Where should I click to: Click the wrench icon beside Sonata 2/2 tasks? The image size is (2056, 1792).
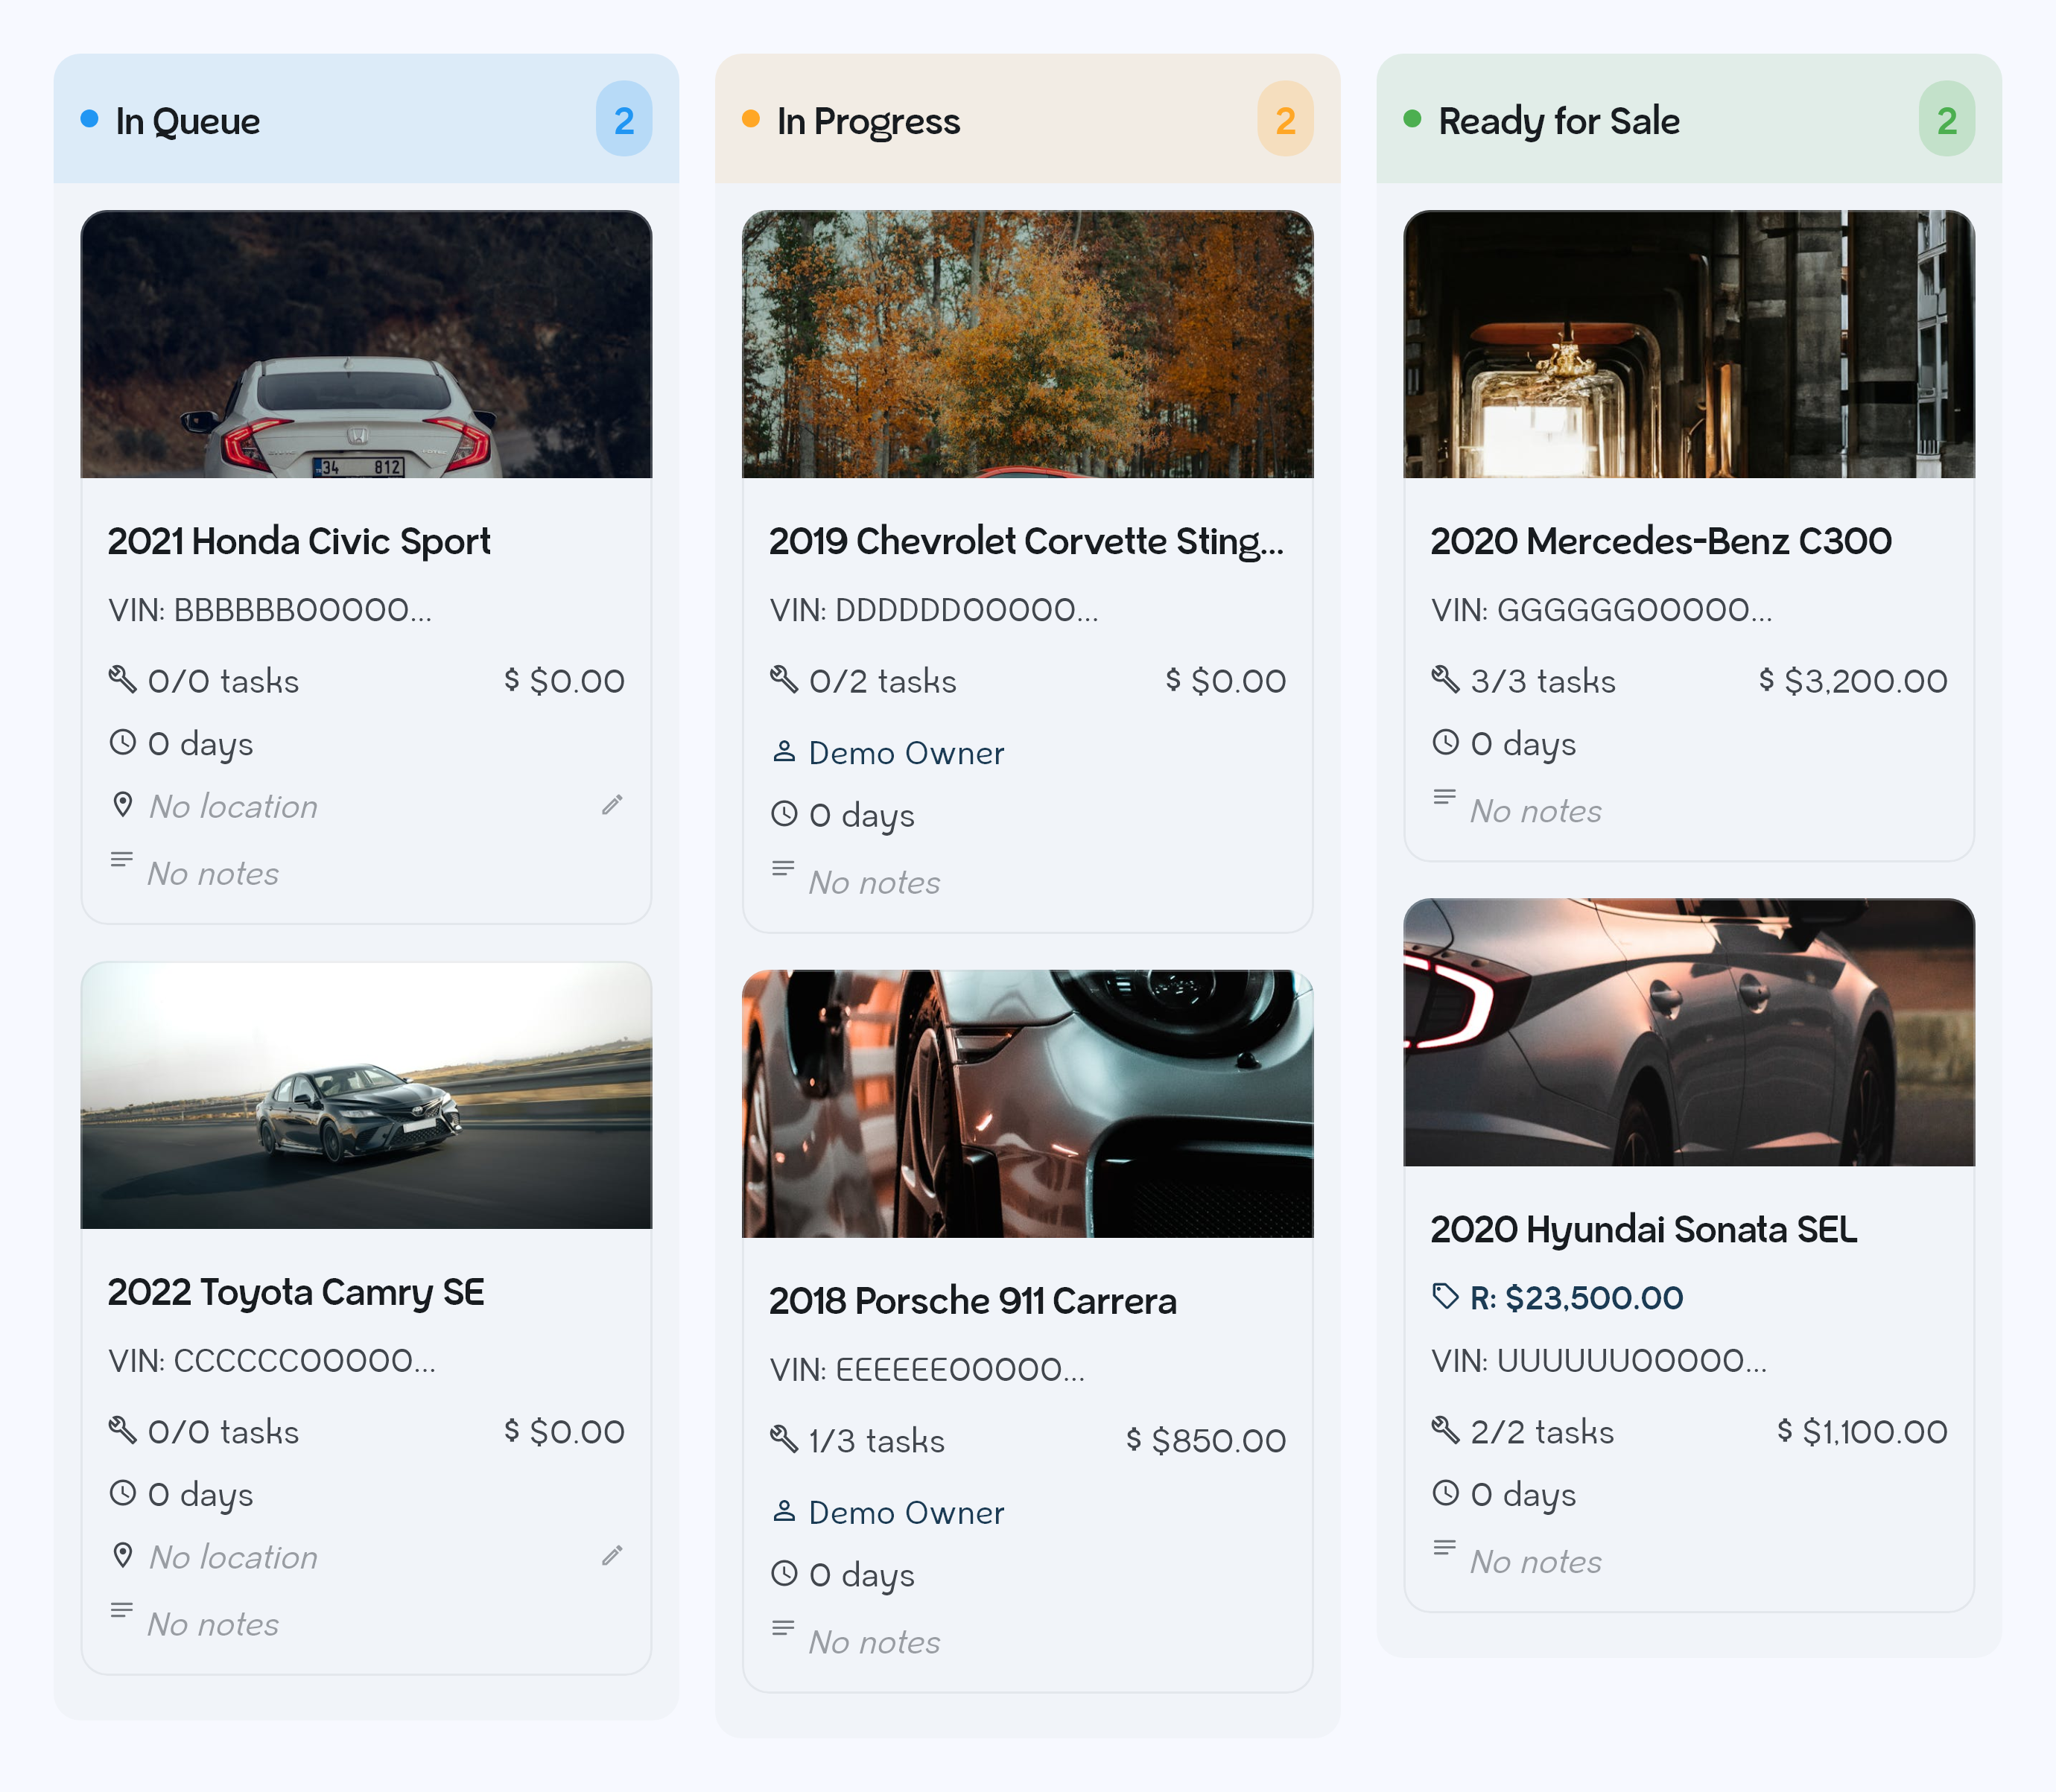[x=1445, y=1431]
